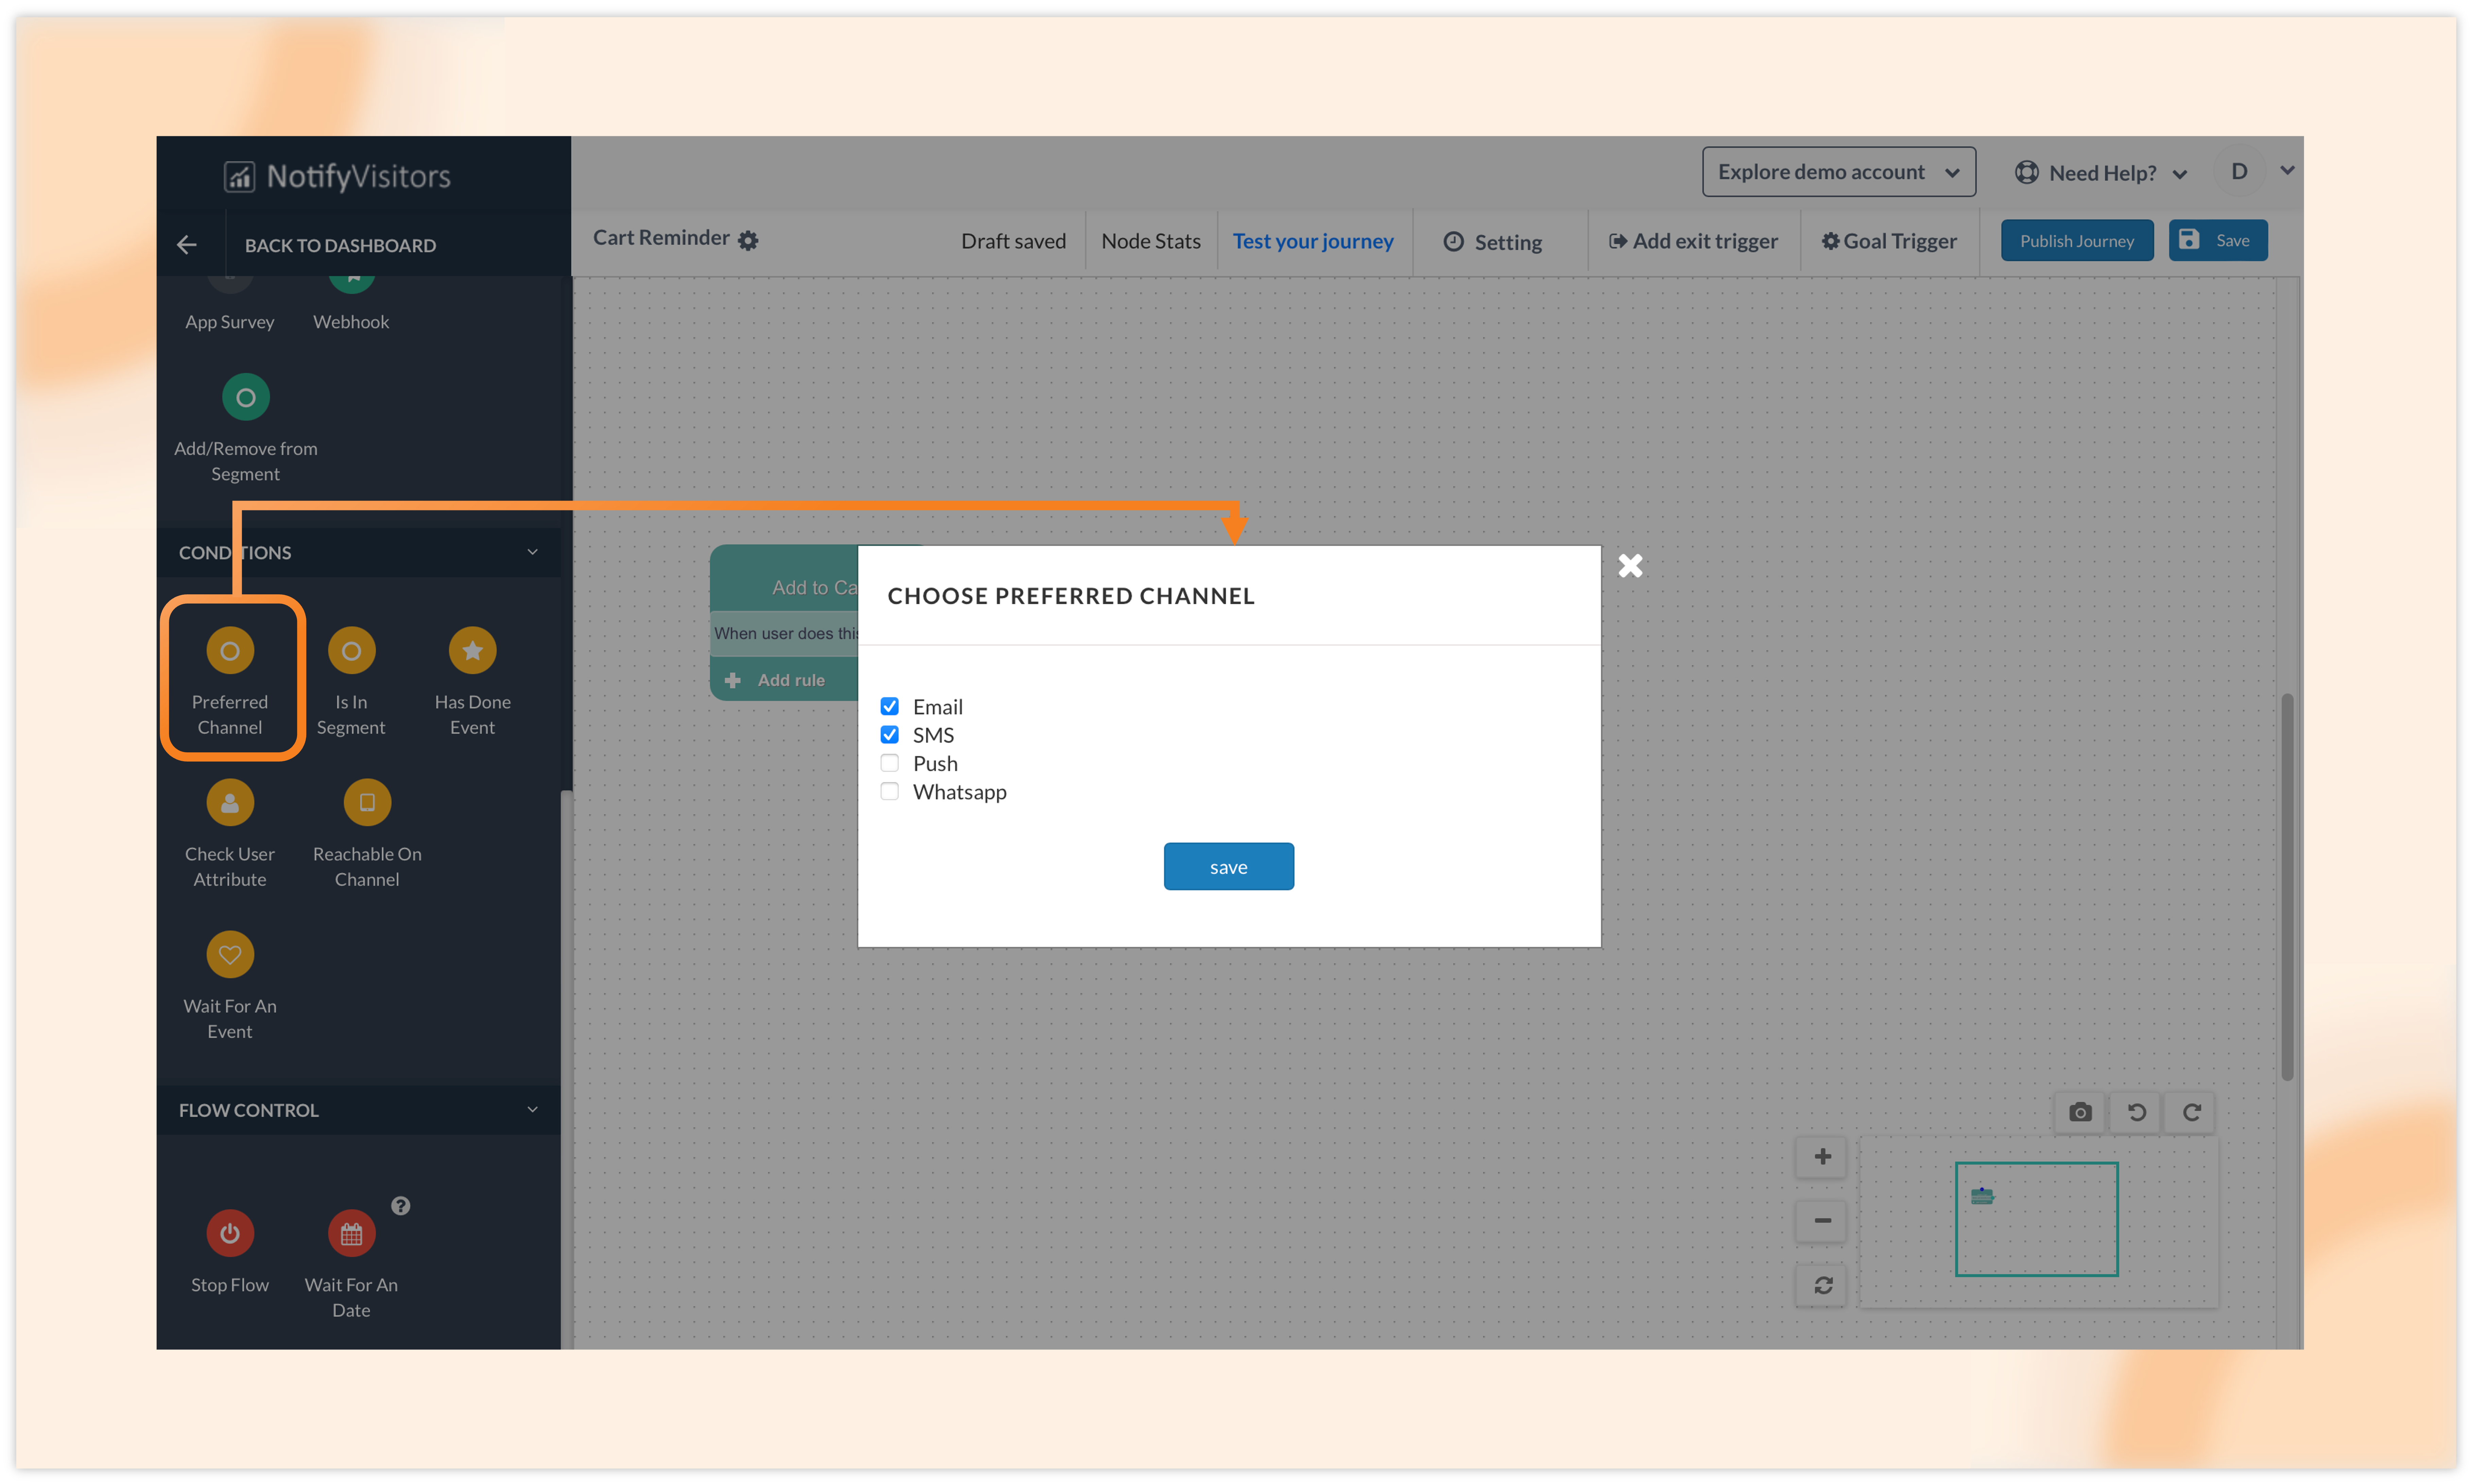Select the Stop Flow power icon
2472x1484 pixels.
[230, 1233]
